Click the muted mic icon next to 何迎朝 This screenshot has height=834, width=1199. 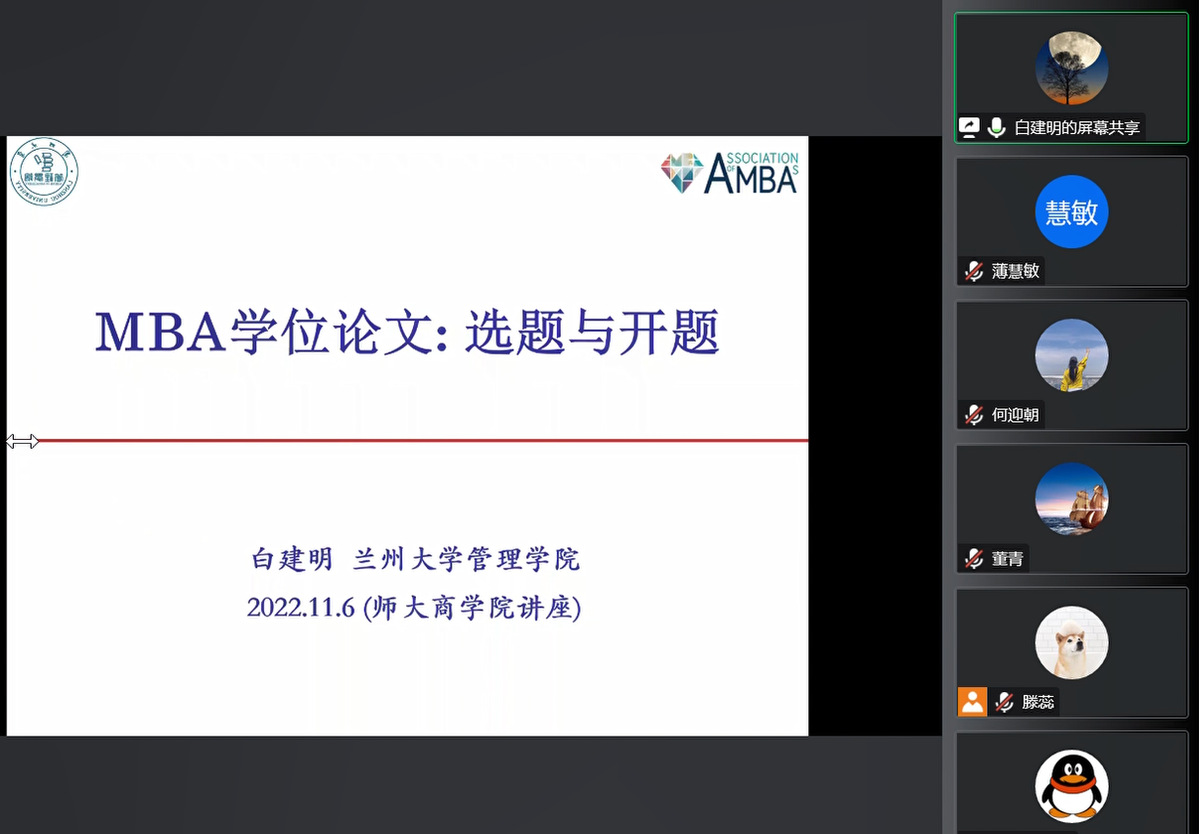coord(974,415)
